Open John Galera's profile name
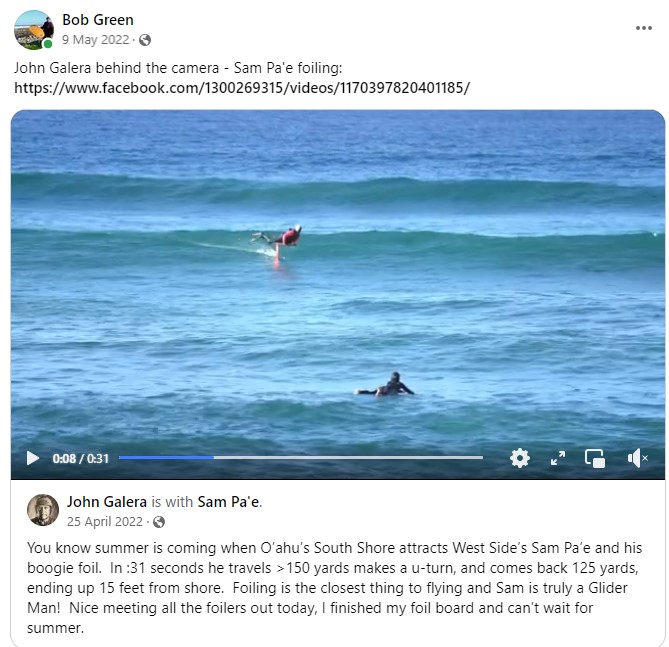 (x=107, y=502)
